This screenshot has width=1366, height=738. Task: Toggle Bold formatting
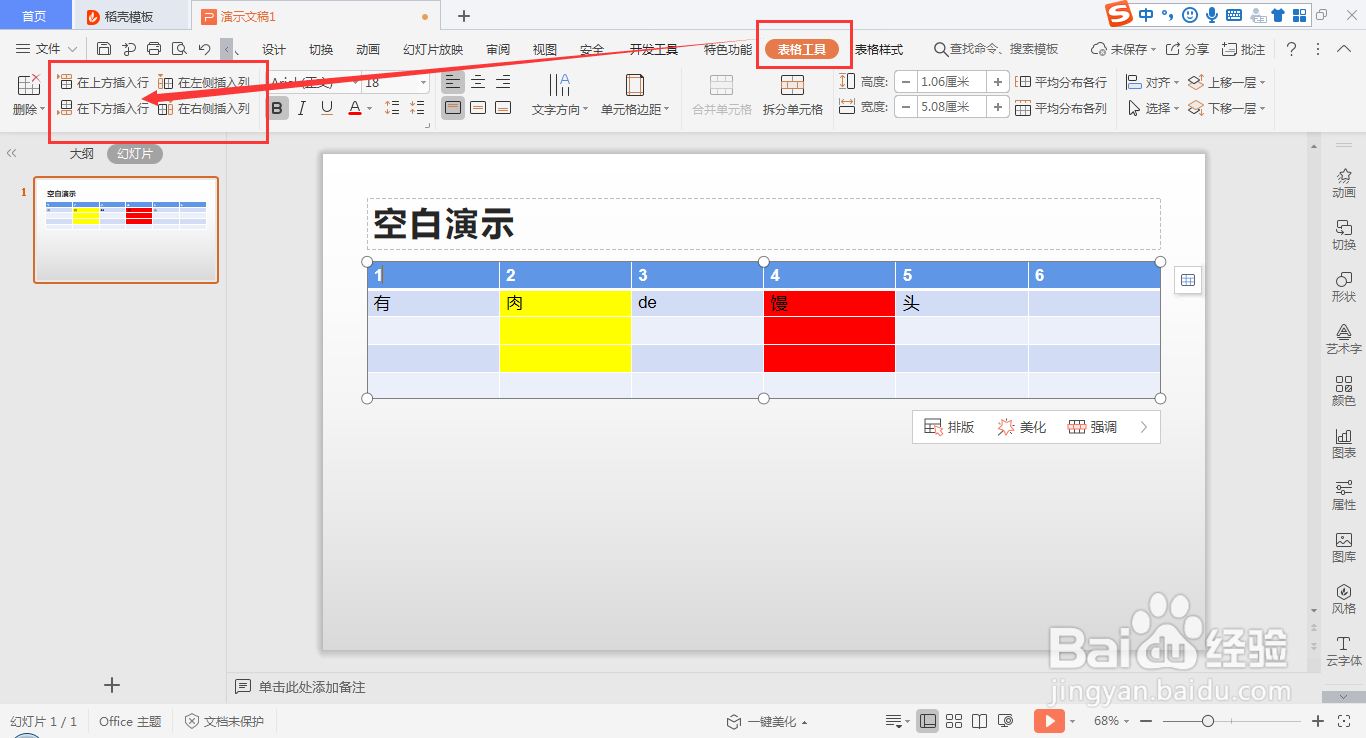pos(278,108)
